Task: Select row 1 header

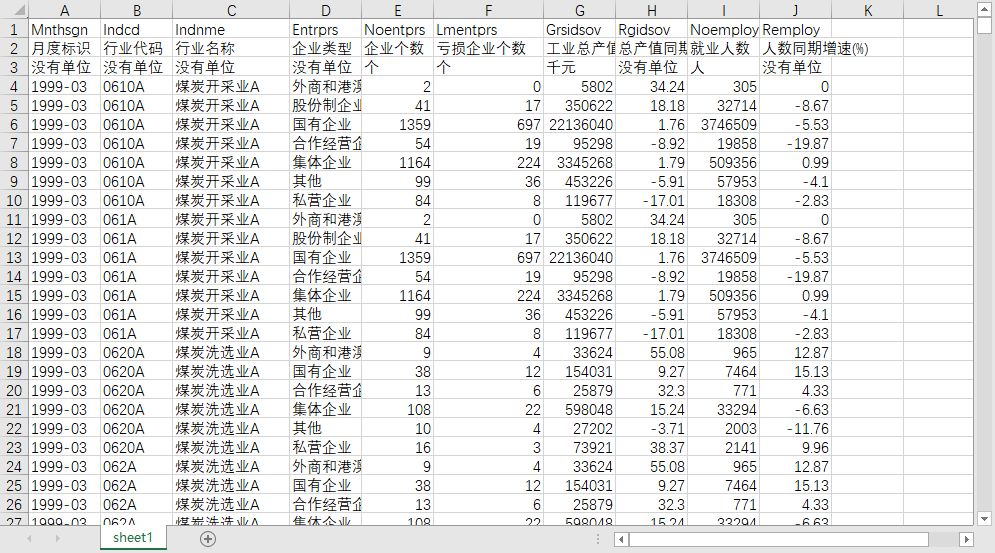Action: pos(14,29)
